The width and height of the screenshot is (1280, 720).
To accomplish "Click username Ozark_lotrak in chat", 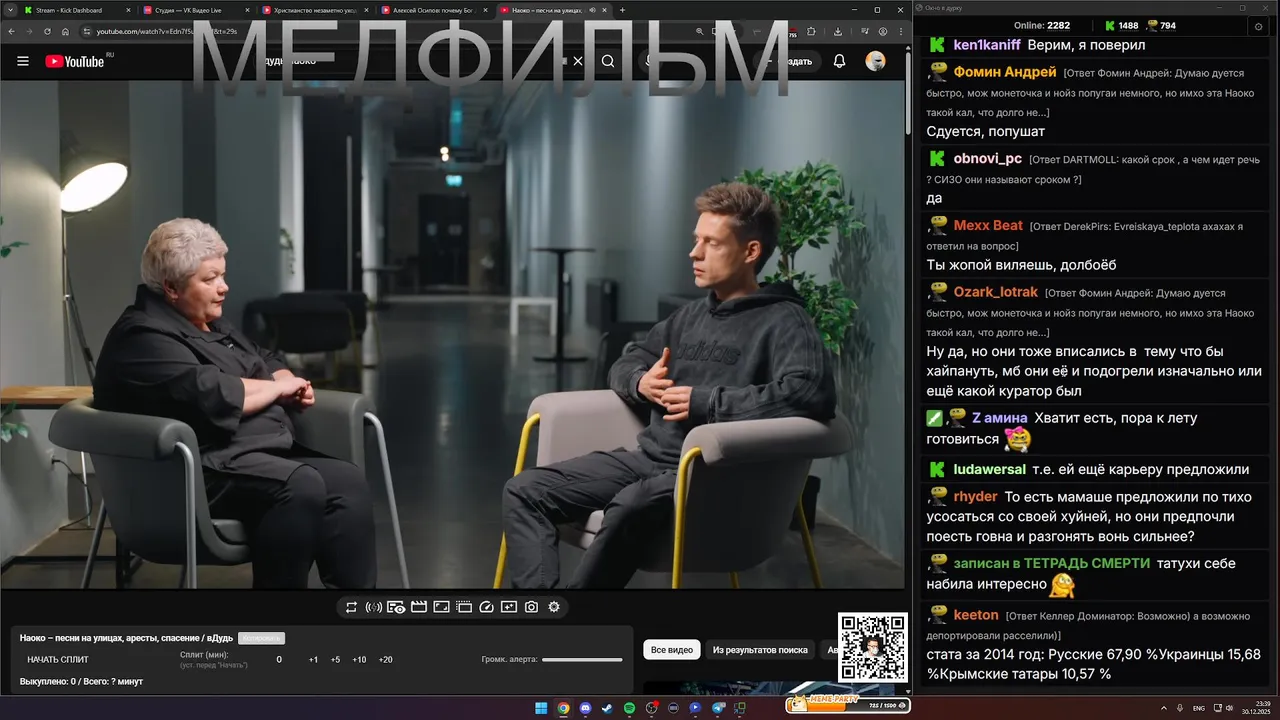I will [996, 292].
